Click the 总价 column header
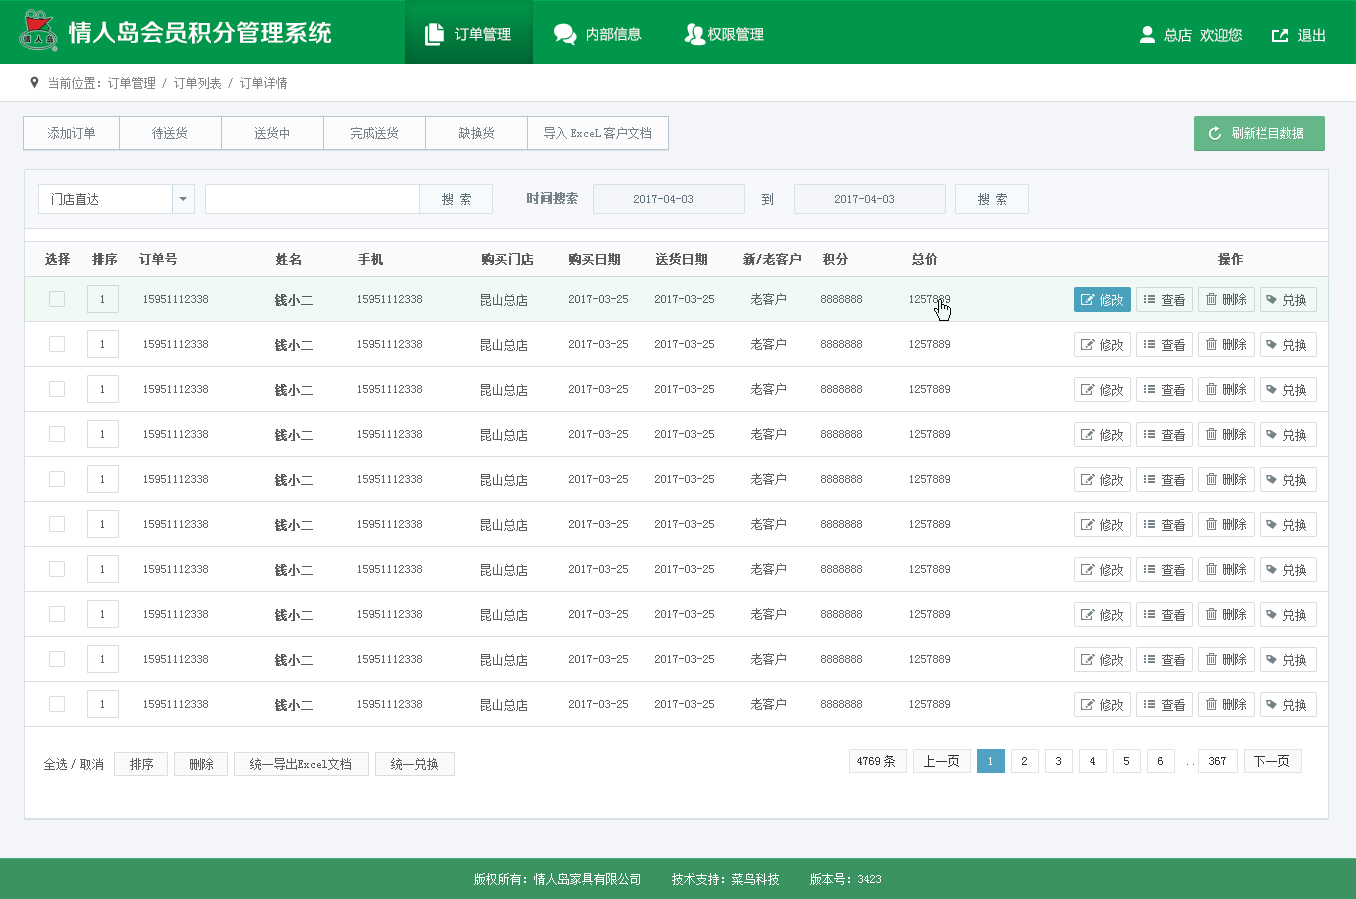Viewport: 1356px width, 899px height. pos(924,259)
